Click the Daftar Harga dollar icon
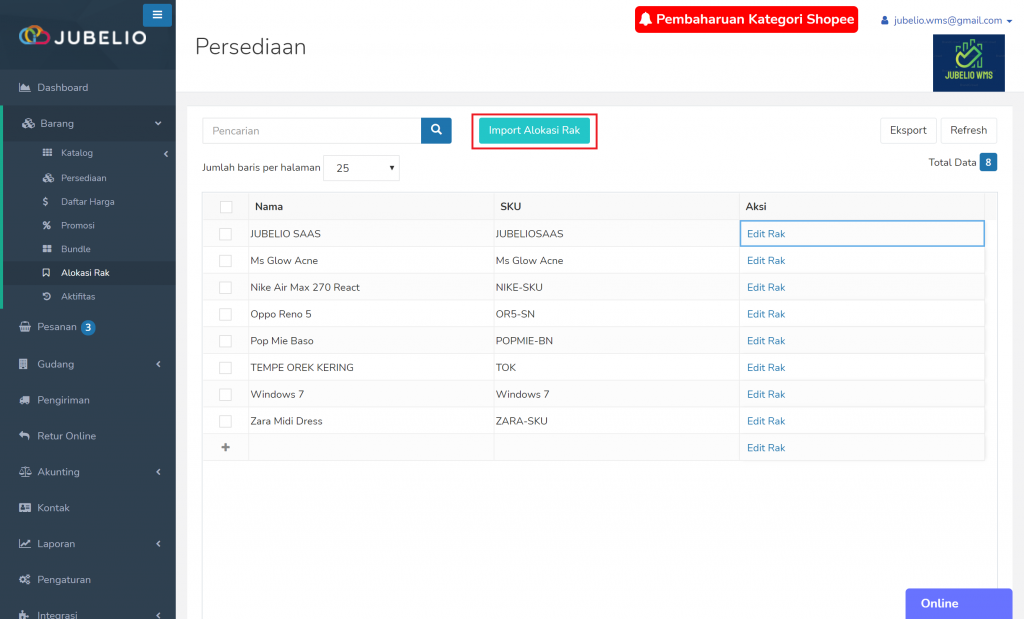The image size is (1024, 619). [45, 202]
